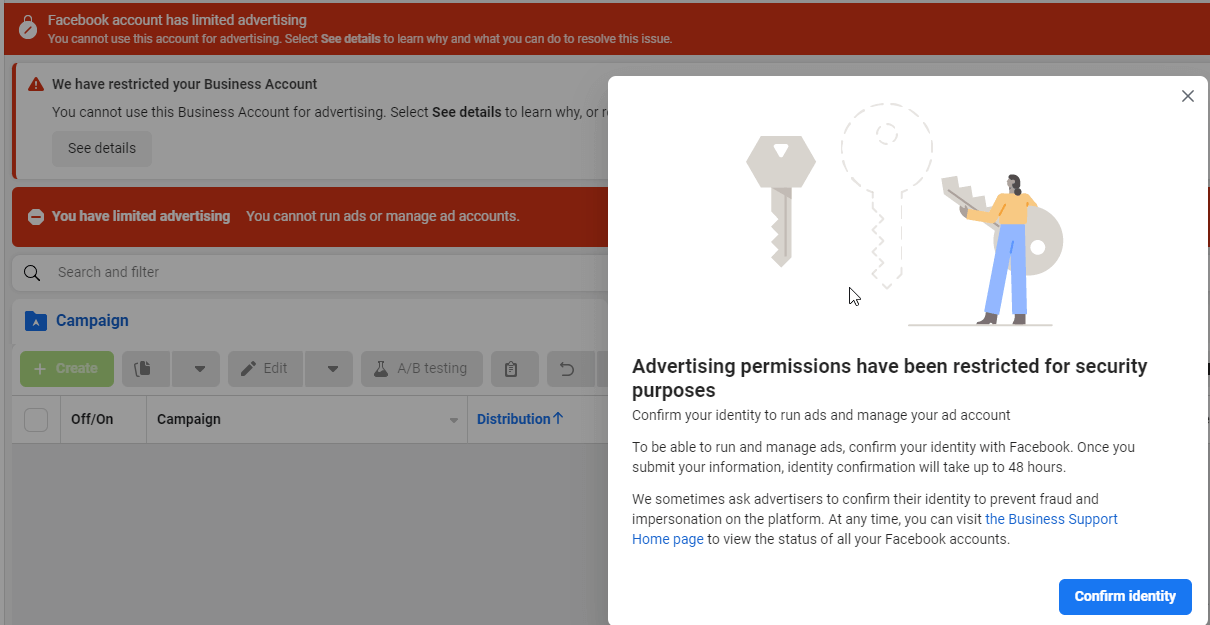The image size is (1210, 625).
Task: Click the blue Campaign tab icon
Action: [37, 320]
